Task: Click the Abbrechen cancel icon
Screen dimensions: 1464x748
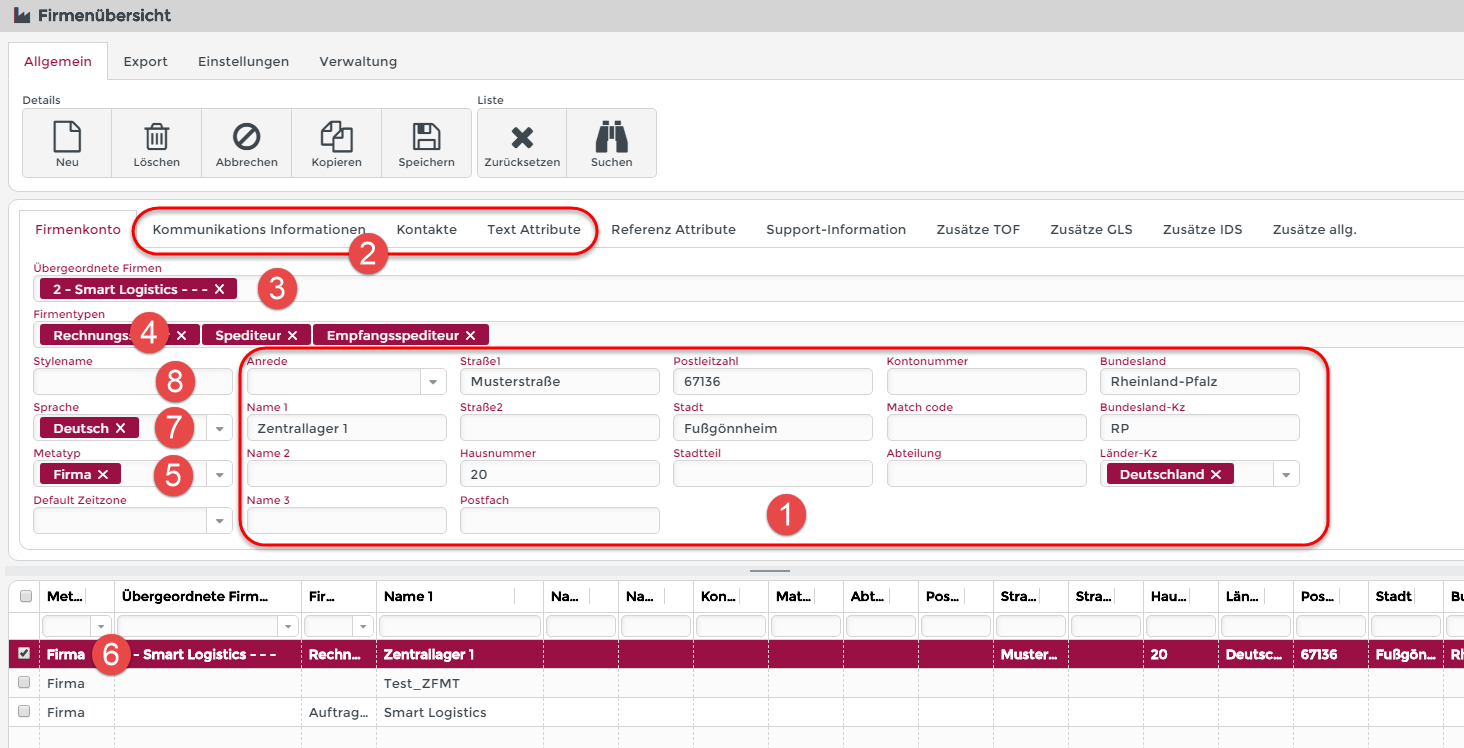Action: pyautogui.click(x=246, y=136)
